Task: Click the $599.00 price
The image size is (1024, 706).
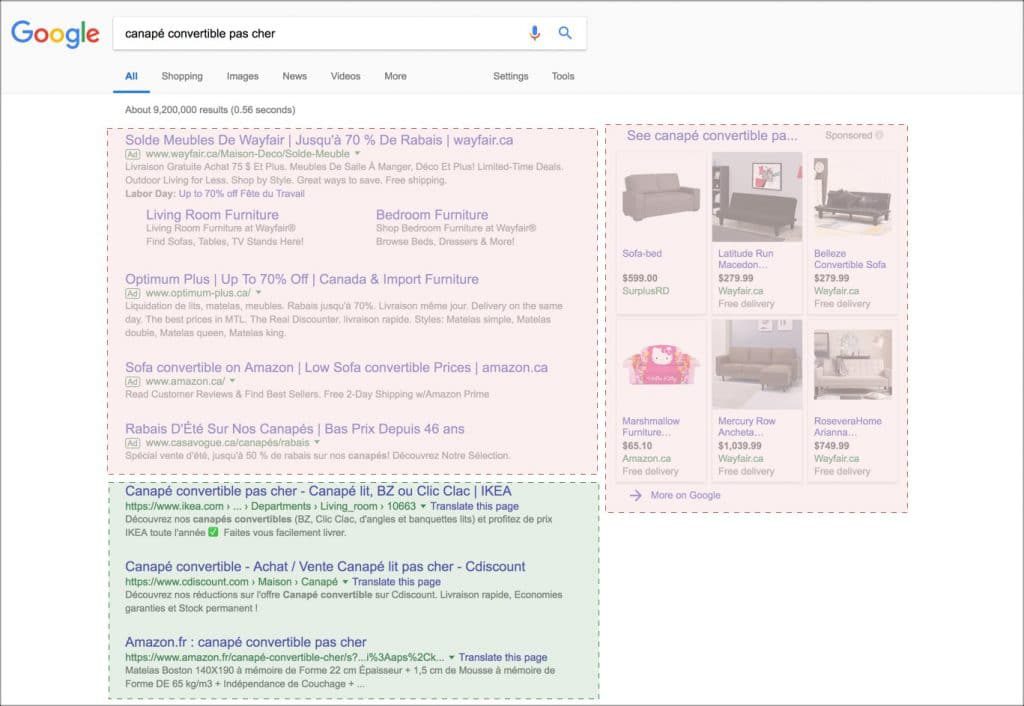Action: coord(640,278)
